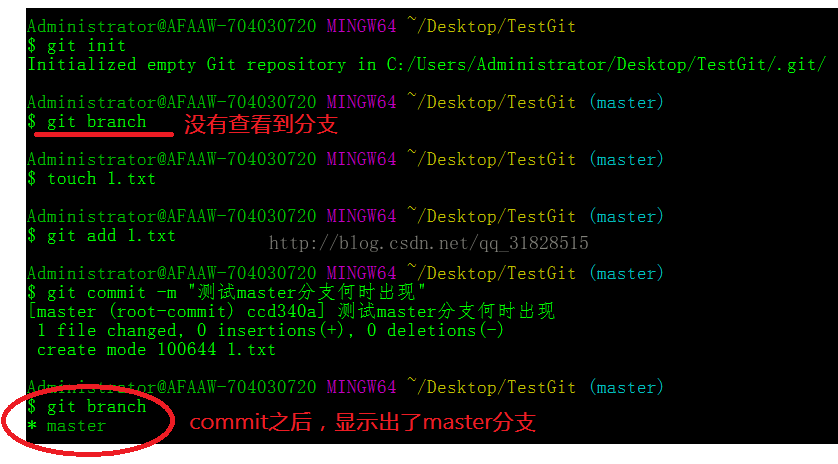Click the 'git init' command line
Viewport: 838px width, 464px height.
coord(77,46)
